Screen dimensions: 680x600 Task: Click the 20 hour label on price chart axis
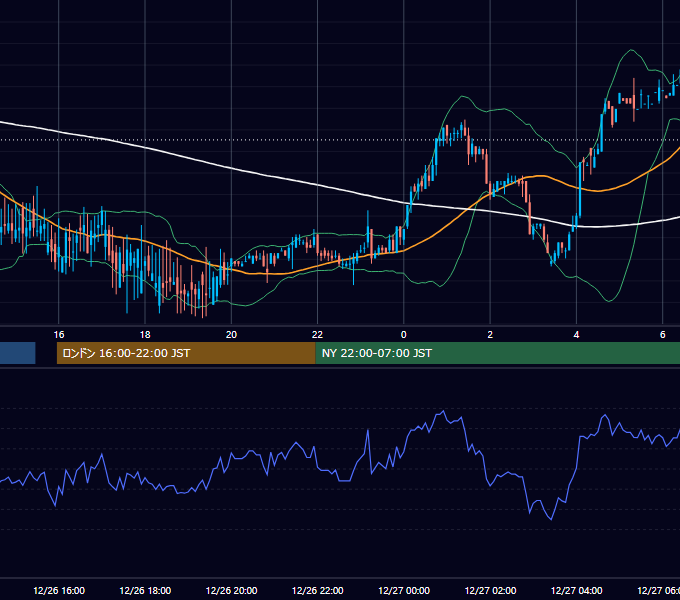(x=231, y=335)
